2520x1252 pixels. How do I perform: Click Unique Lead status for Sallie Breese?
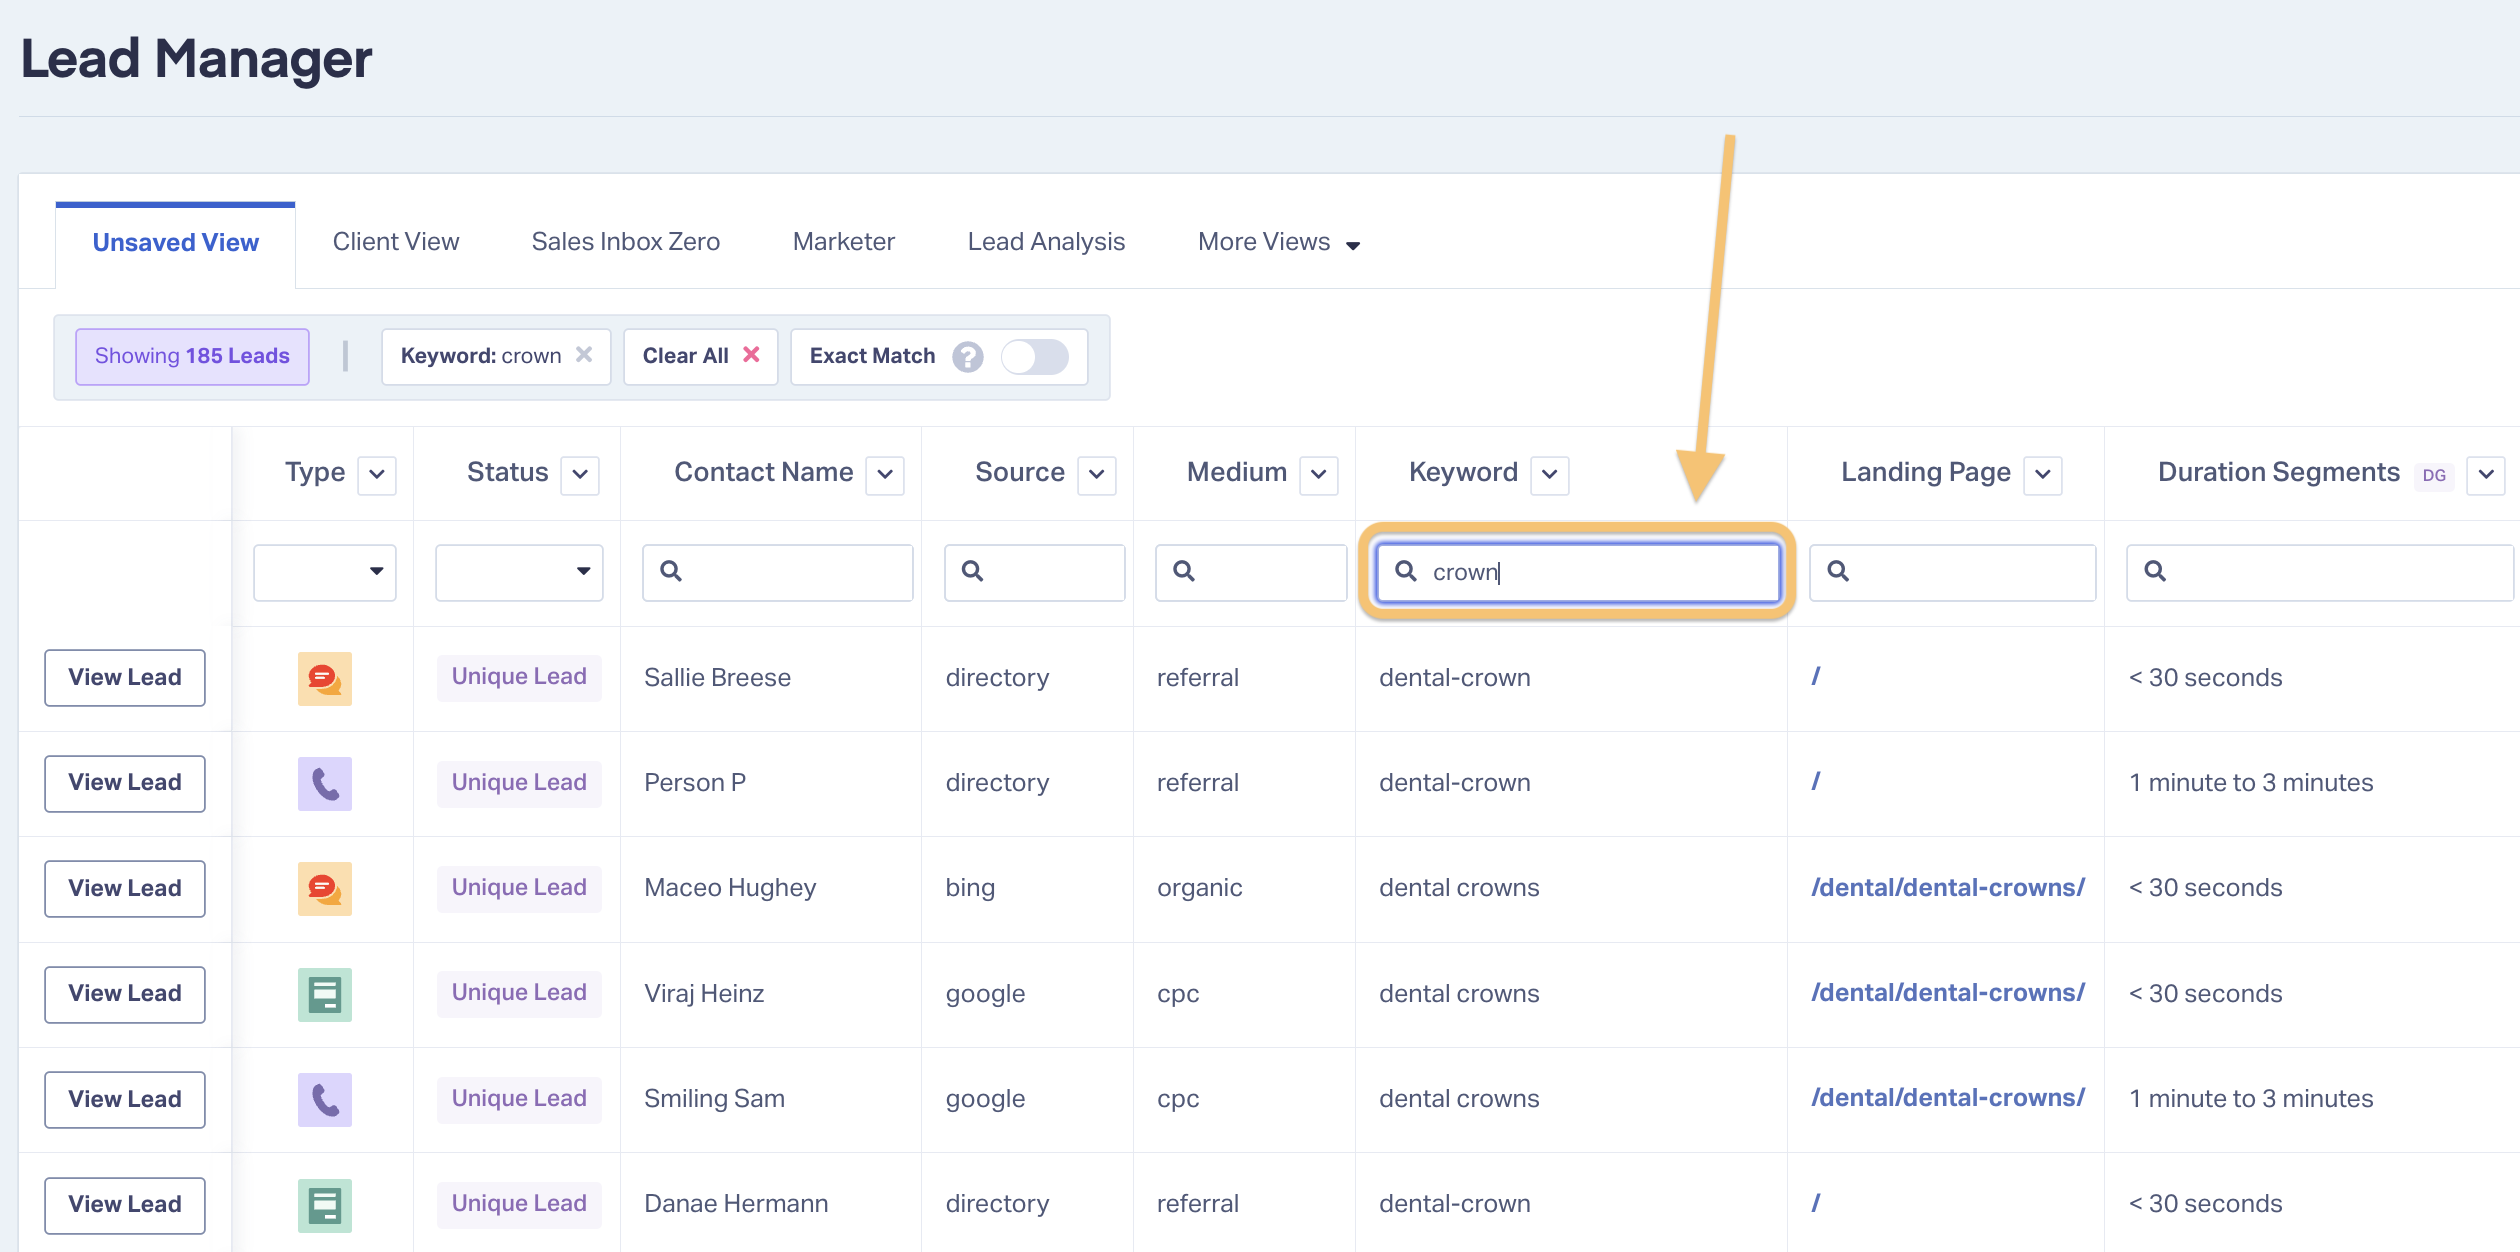click(519, 677)
